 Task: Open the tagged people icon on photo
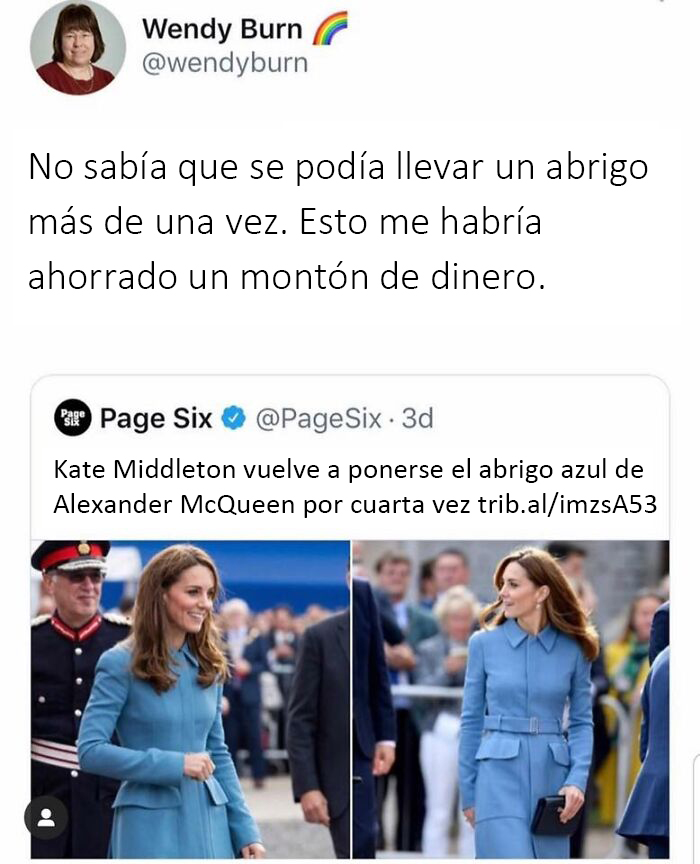point(46,818)
